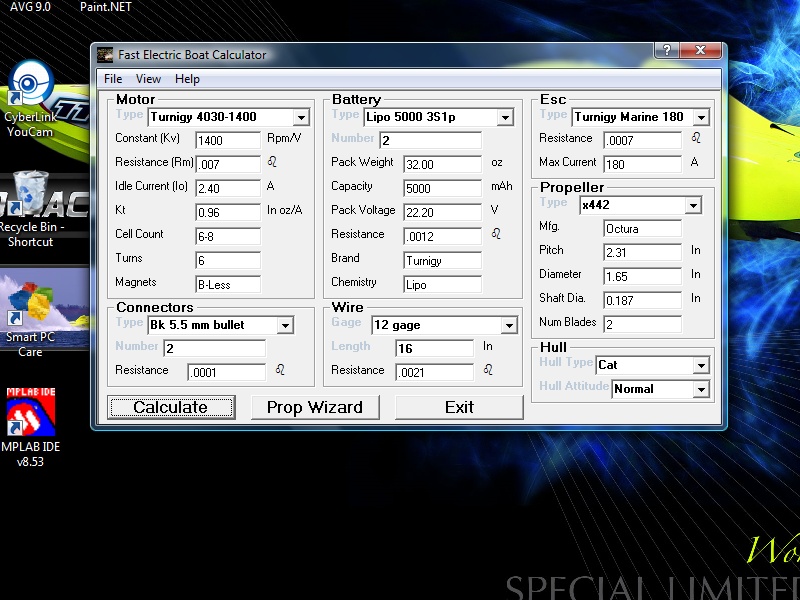This screenshot has height=600, width=800.
Task: Click the battery Number input field
Action: [430, 141]
